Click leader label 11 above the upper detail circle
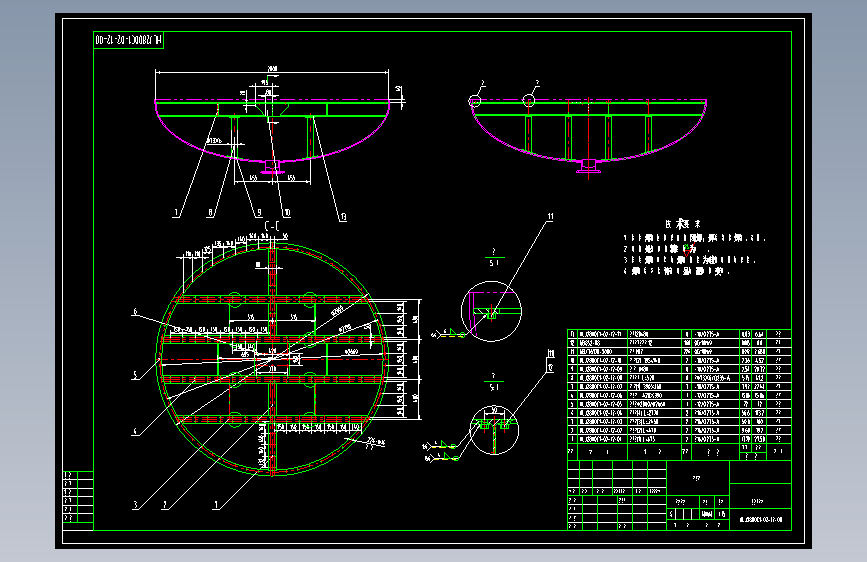The height and width of the screenshot is (562, 867). pyautogui.click(x=550, y=217)
